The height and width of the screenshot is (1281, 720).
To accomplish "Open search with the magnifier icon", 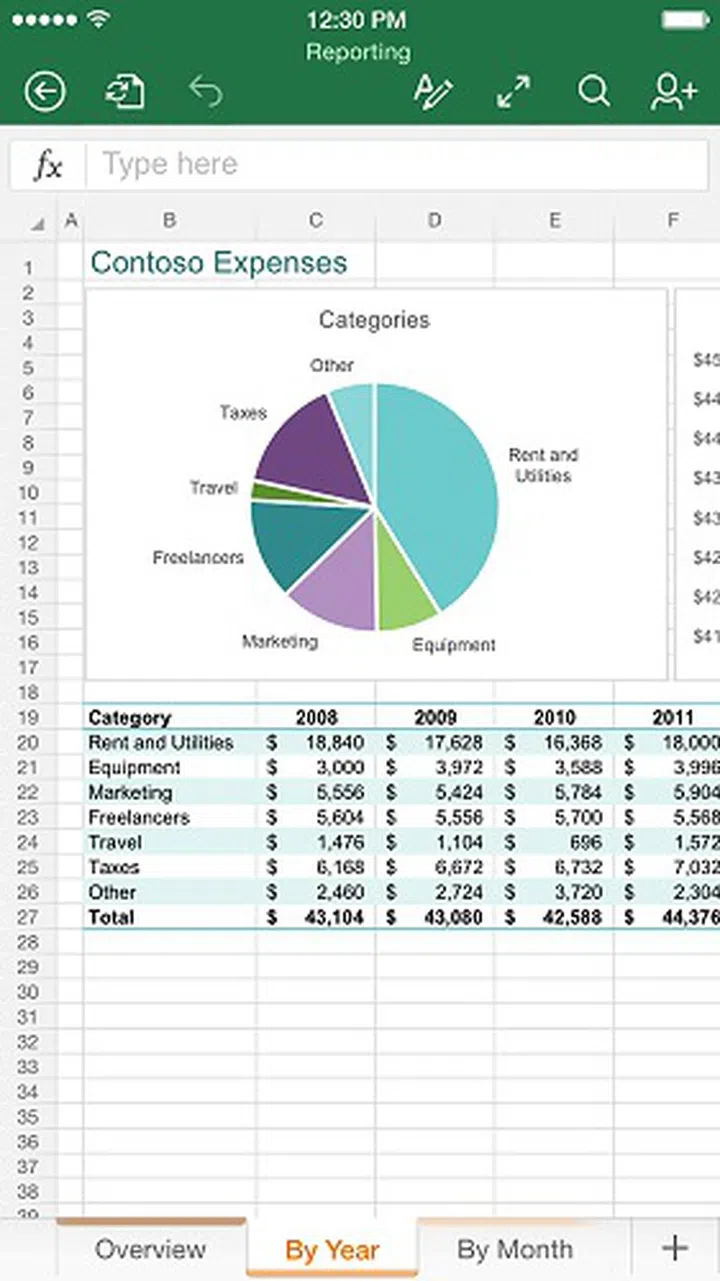I will [594, 92].
